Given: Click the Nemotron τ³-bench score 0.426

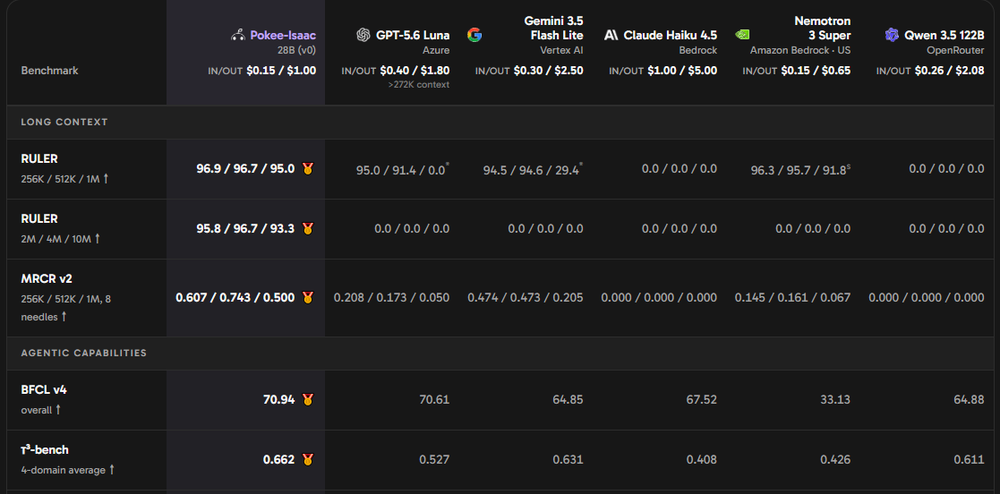Looking at the screenshot, I should tap(835, 459).
